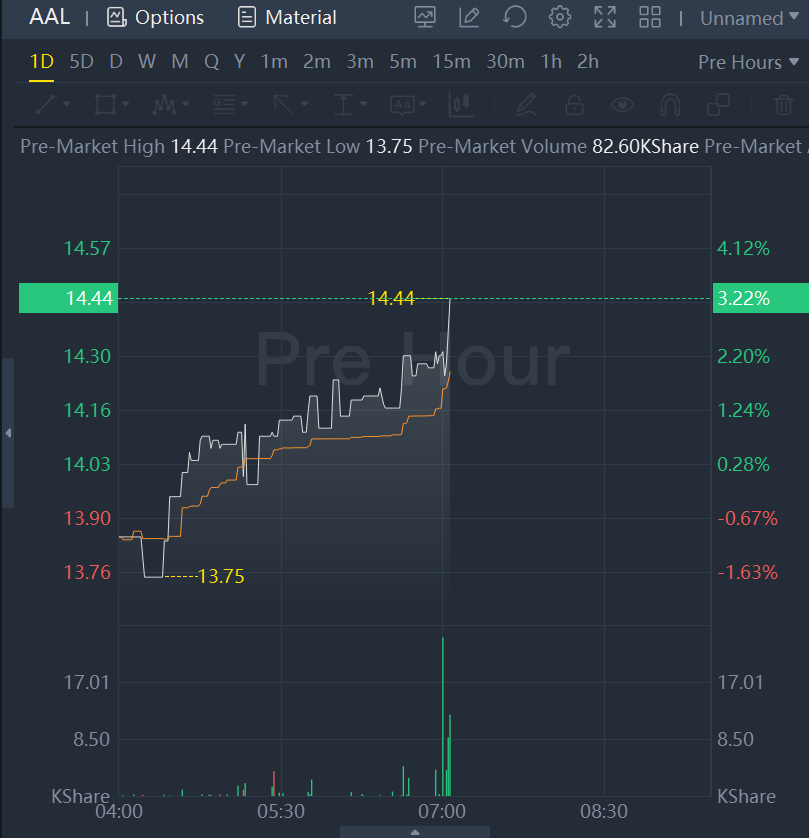The width and height of the screenshot is (809, 838).
Task: Expand the Pre Hours session dropdown
Action: pyautogui.click(x=745, y=62)
